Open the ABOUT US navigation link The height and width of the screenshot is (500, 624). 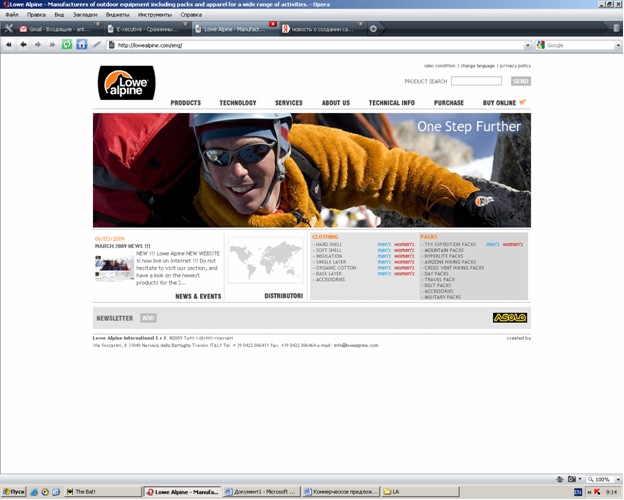tap(336, 103)
